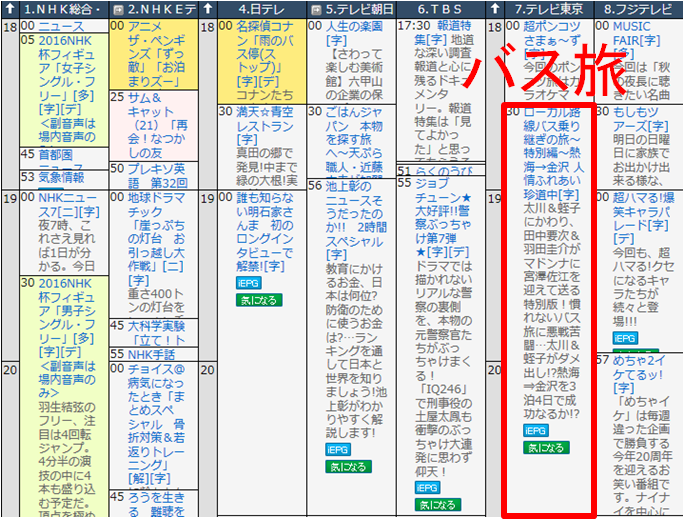Click iEPG button under 池上彰のニュース
The width and height of the screenshot is (683, 530).
tap(338, 449)
